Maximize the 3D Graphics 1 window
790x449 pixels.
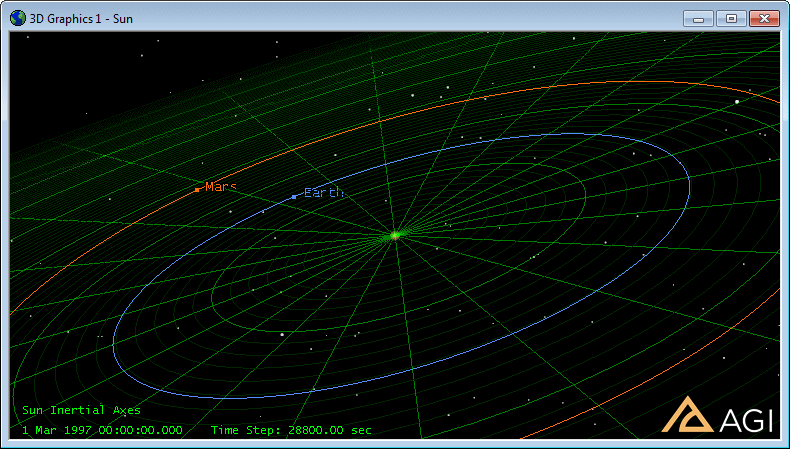click(x=730, y=18)
